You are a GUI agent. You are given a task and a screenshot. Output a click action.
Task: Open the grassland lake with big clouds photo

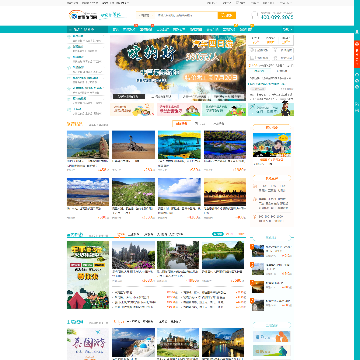click(179, 192)
